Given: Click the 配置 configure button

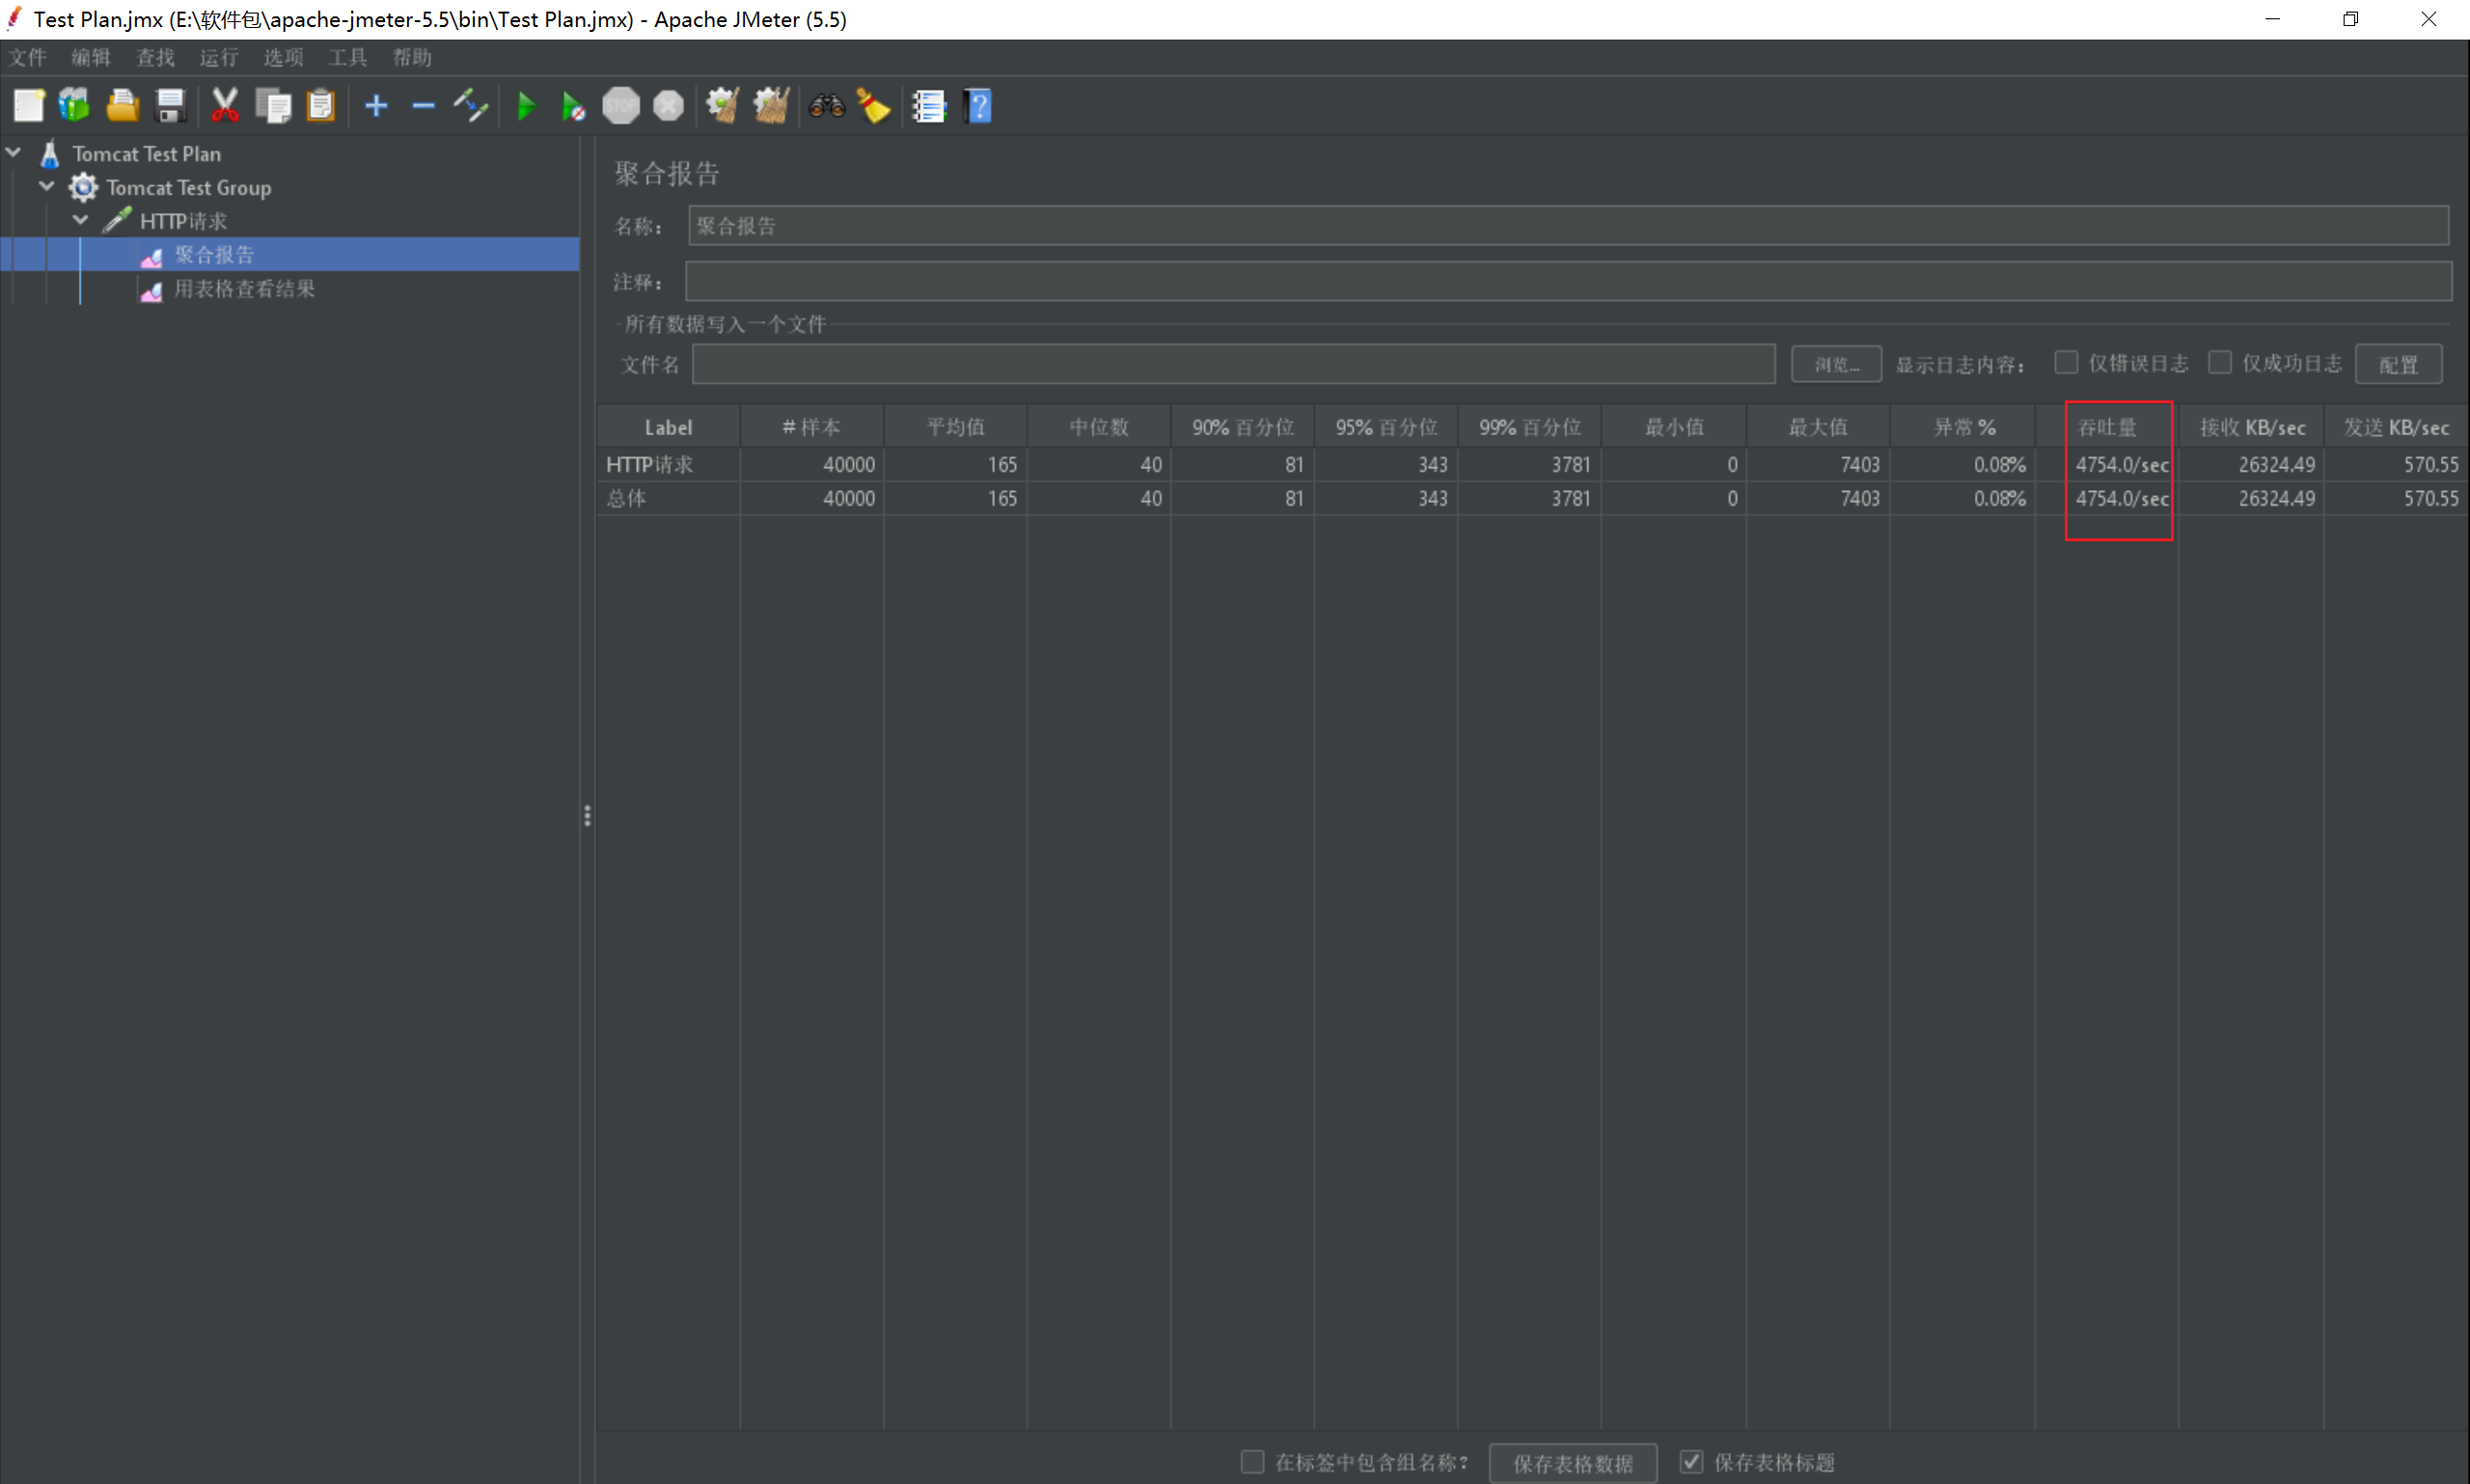Looking at the screenshot, I should tap(2398, 364).
